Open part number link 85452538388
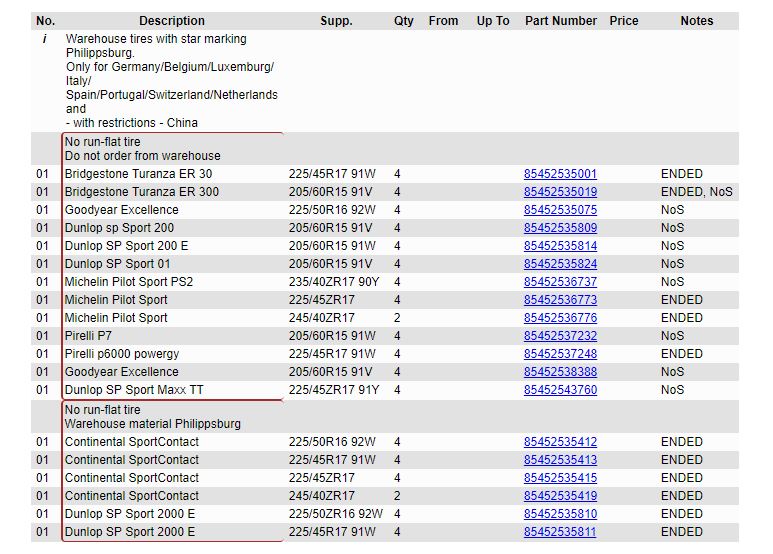The image size is (773, 554). pos(560,372)
